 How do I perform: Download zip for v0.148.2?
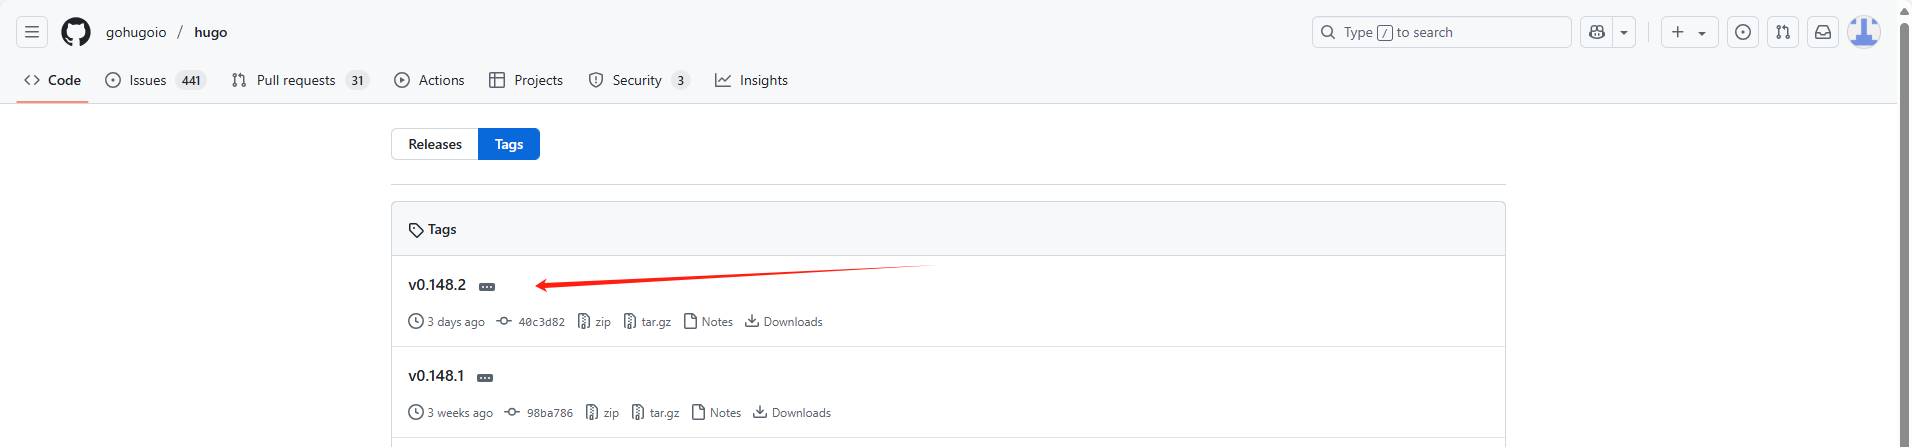click(594, 322)
